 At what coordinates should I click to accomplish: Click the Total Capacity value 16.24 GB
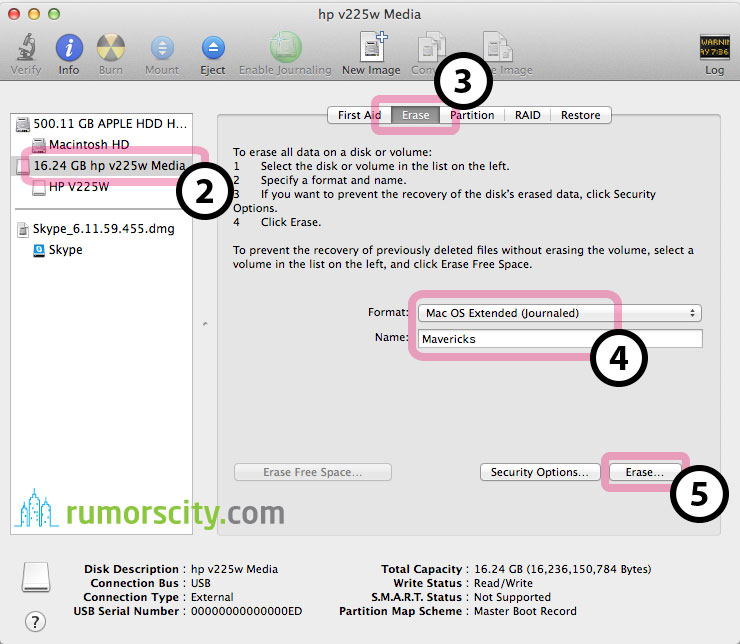pyautogui.click(x=562, y=569)
